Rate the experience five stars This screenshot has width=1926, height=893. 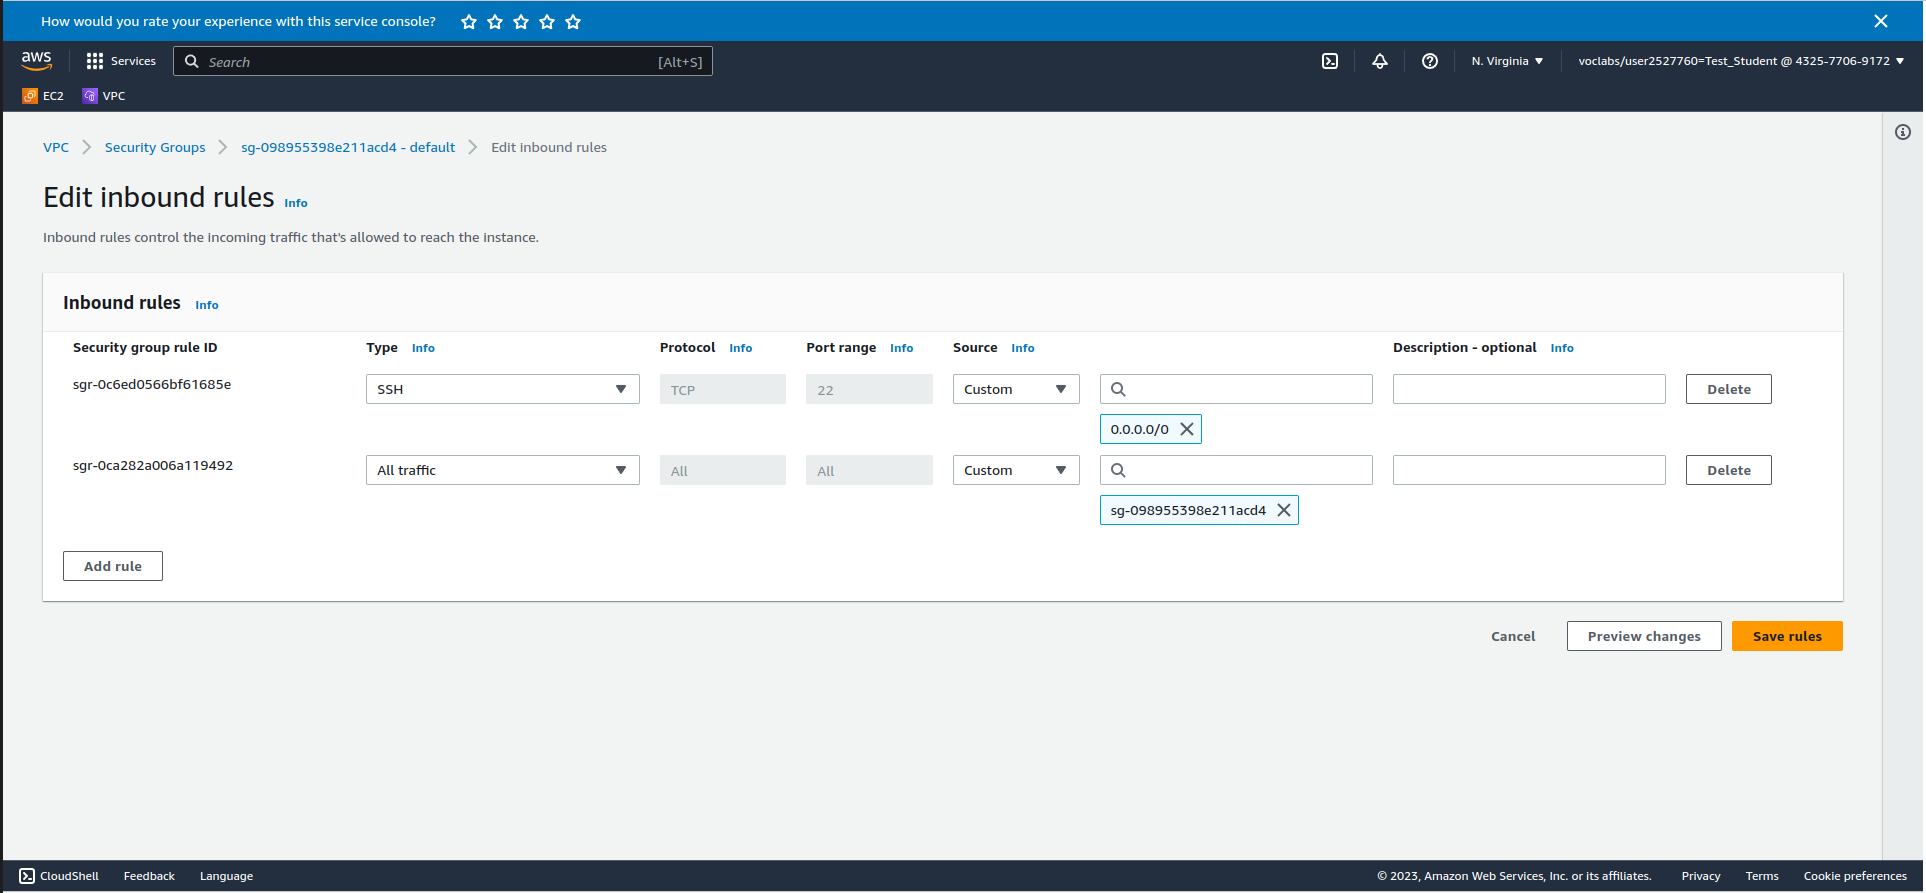click(573, 22)
